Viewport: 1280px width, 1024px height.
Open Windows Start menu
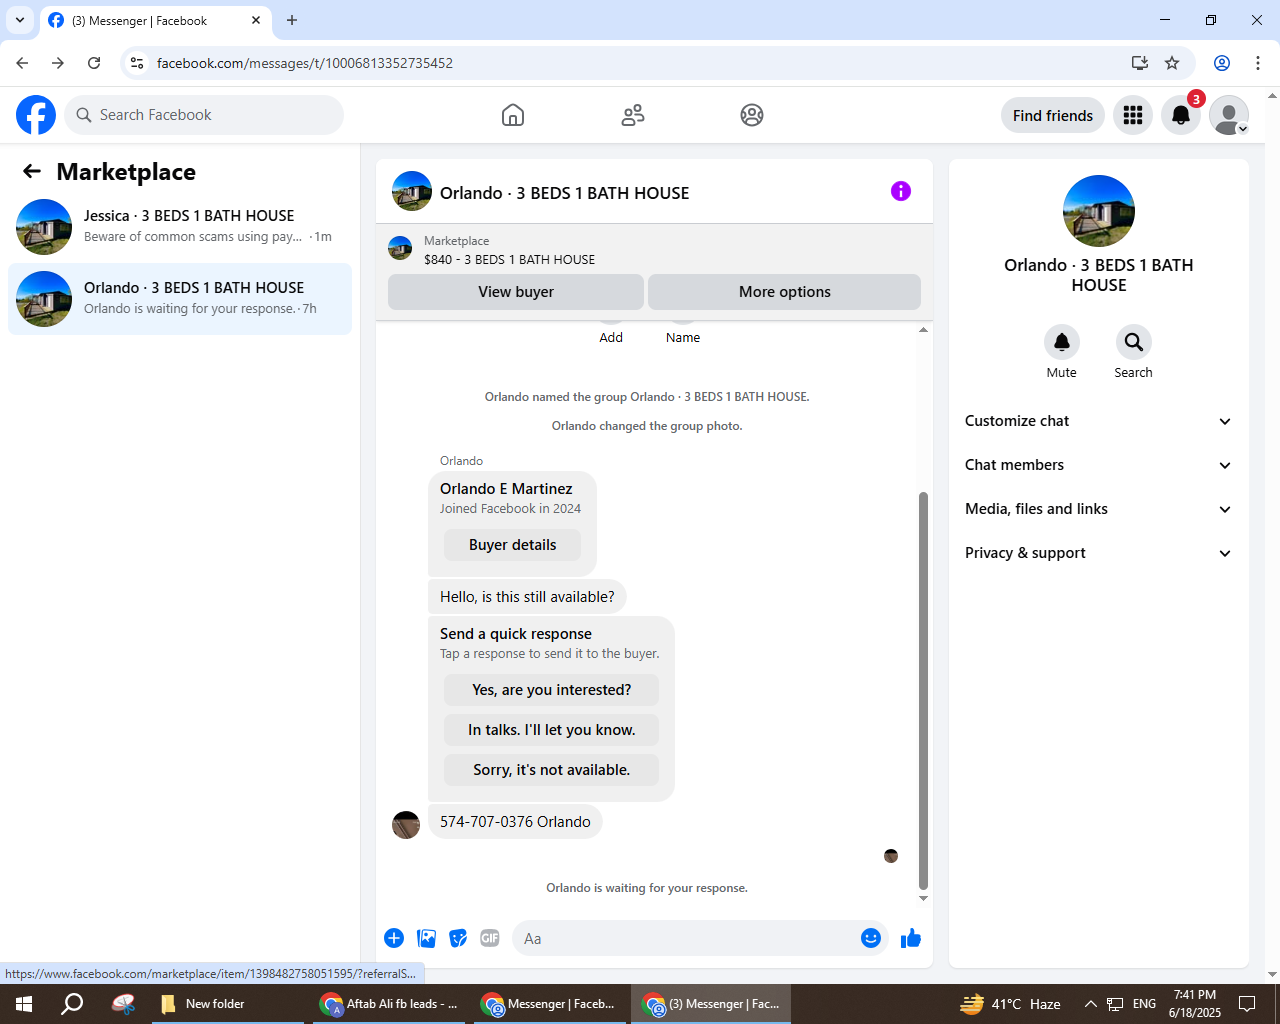tap(24, 1004)
